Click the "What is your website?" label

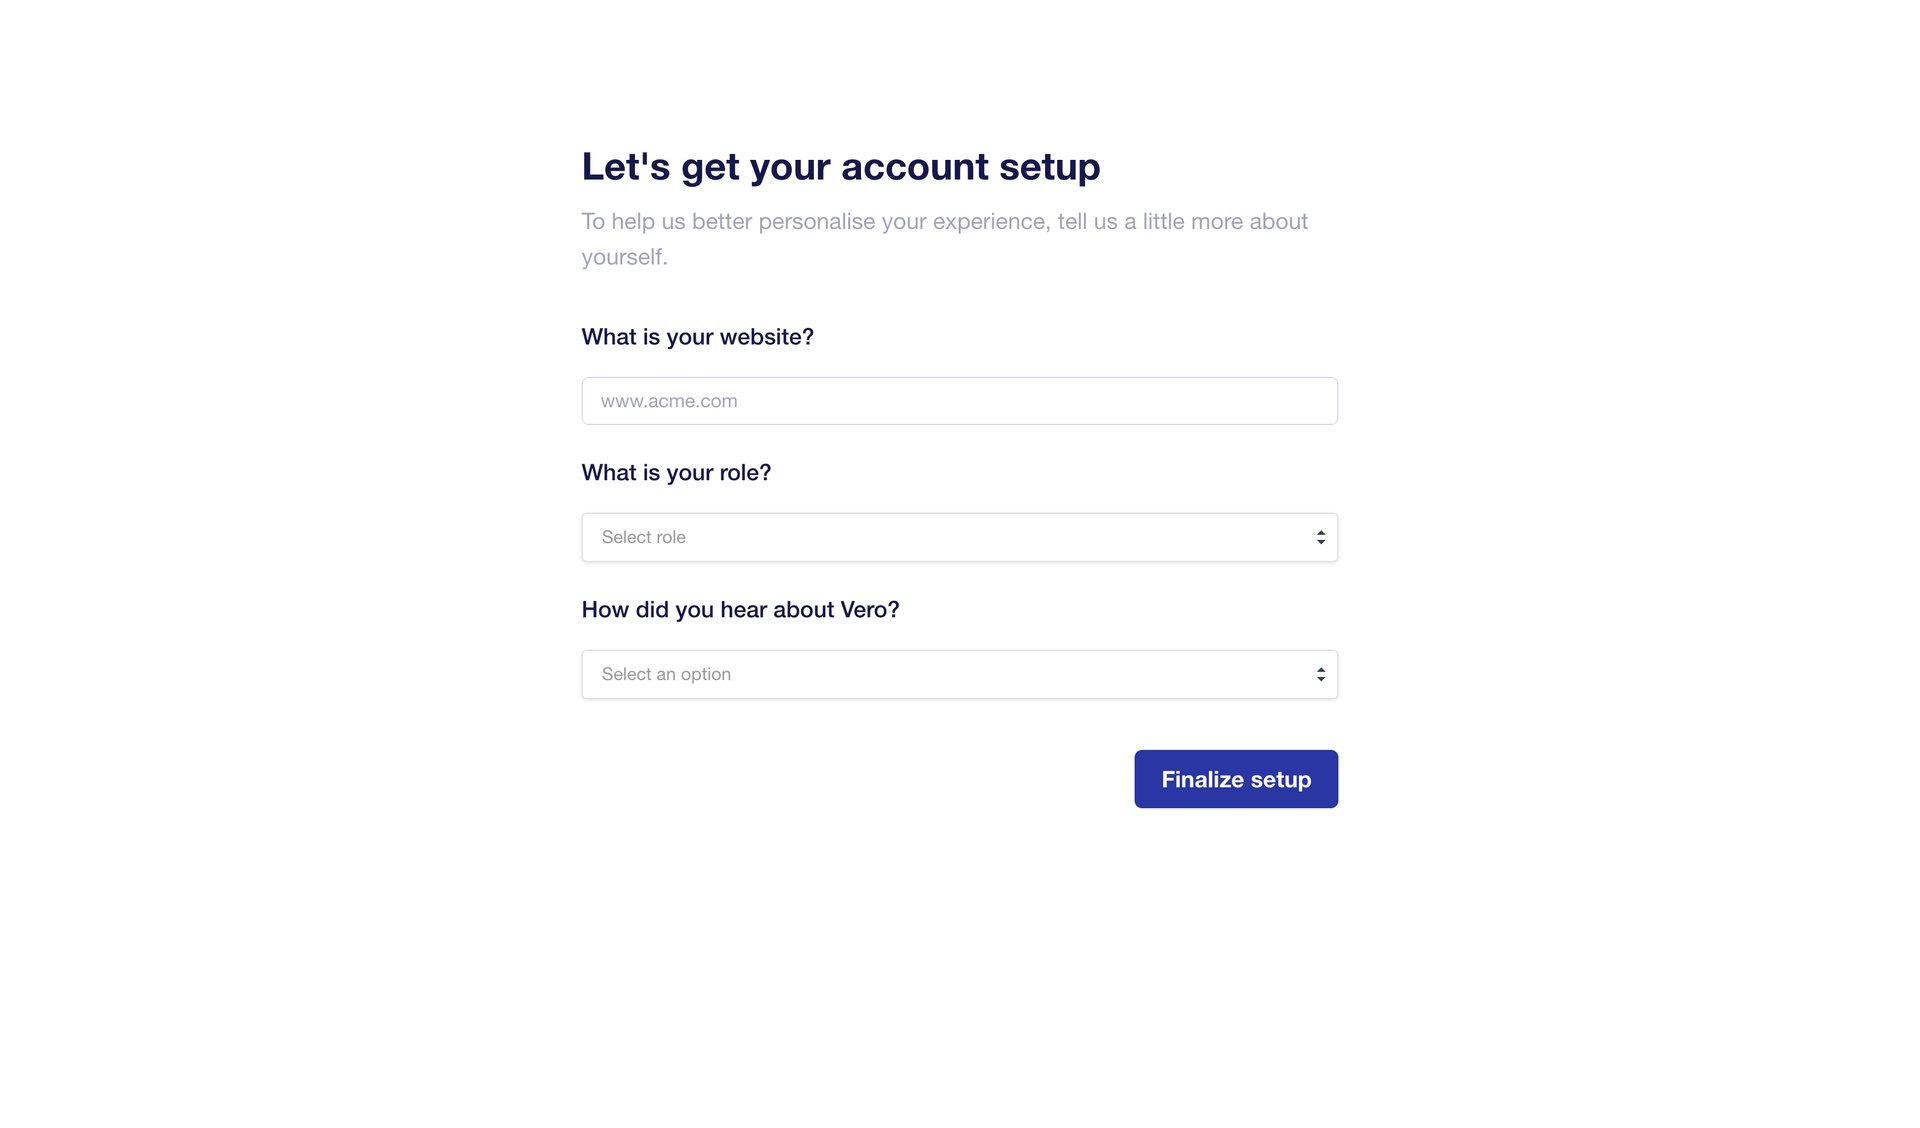[x=697, y=337]
